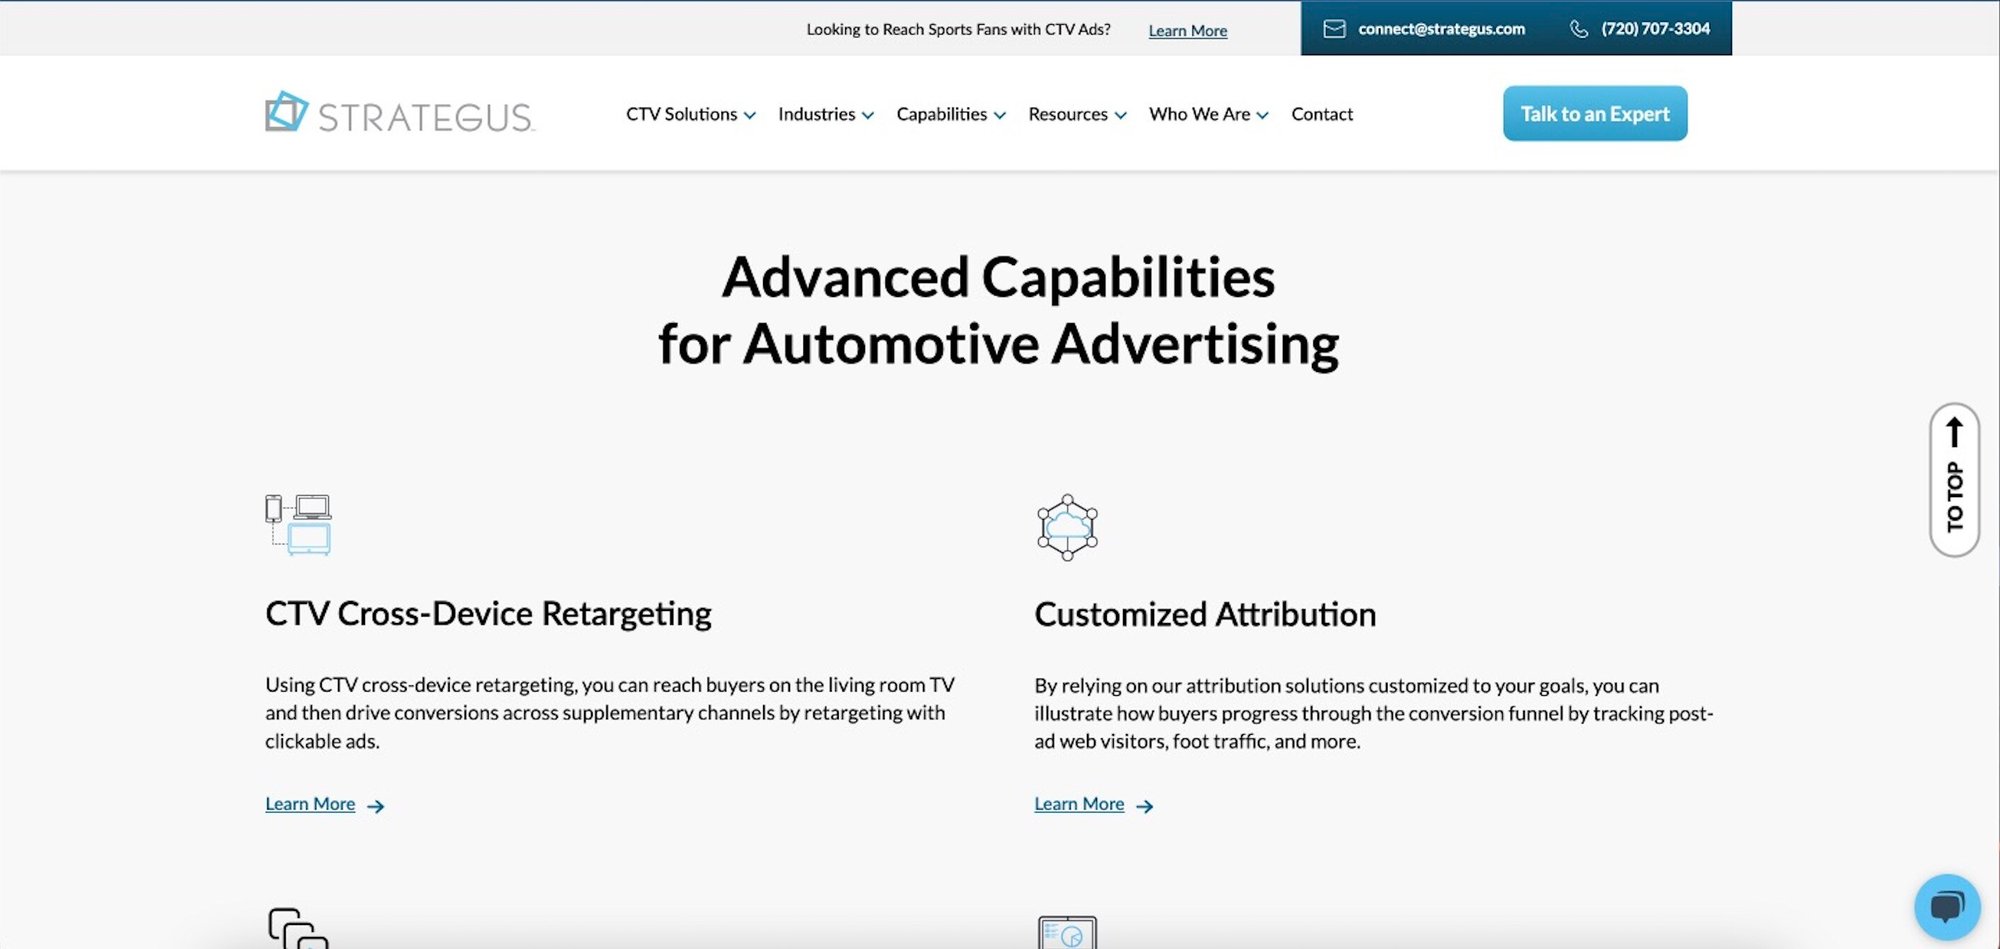Open Learn More under Customized Attribution

(x=1079, y=804)
